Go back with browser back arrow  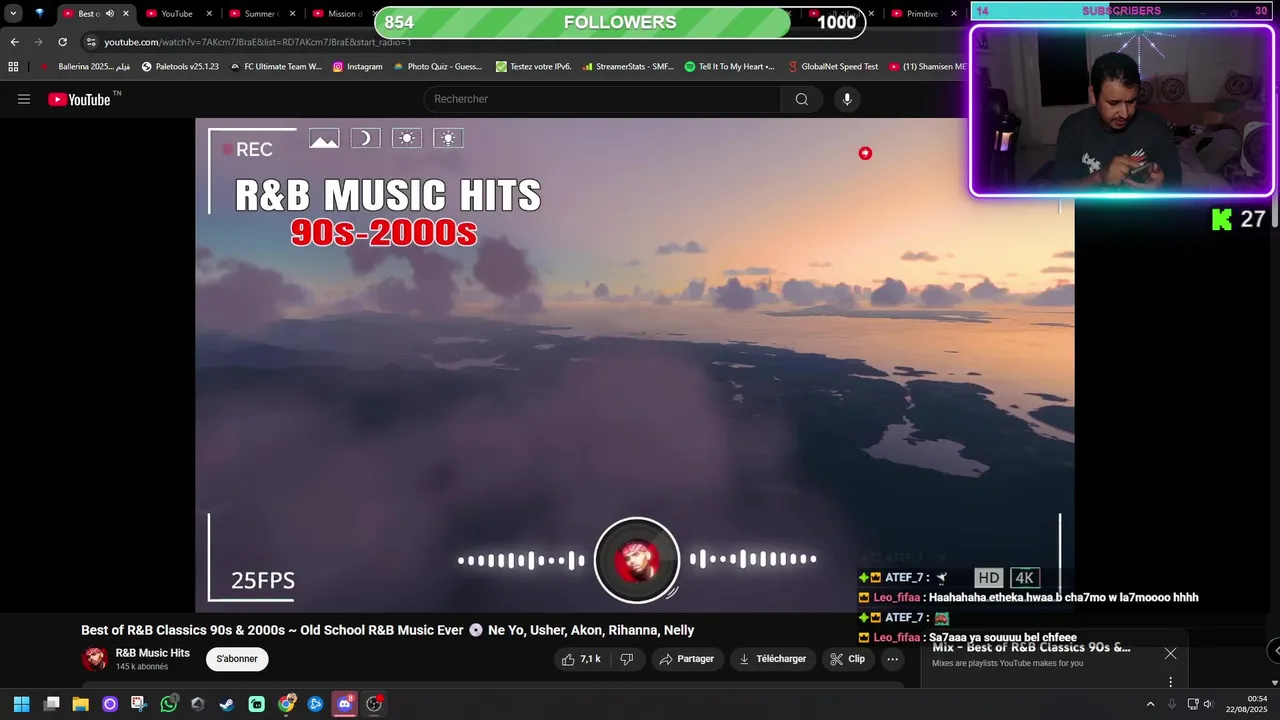[14, 42]
